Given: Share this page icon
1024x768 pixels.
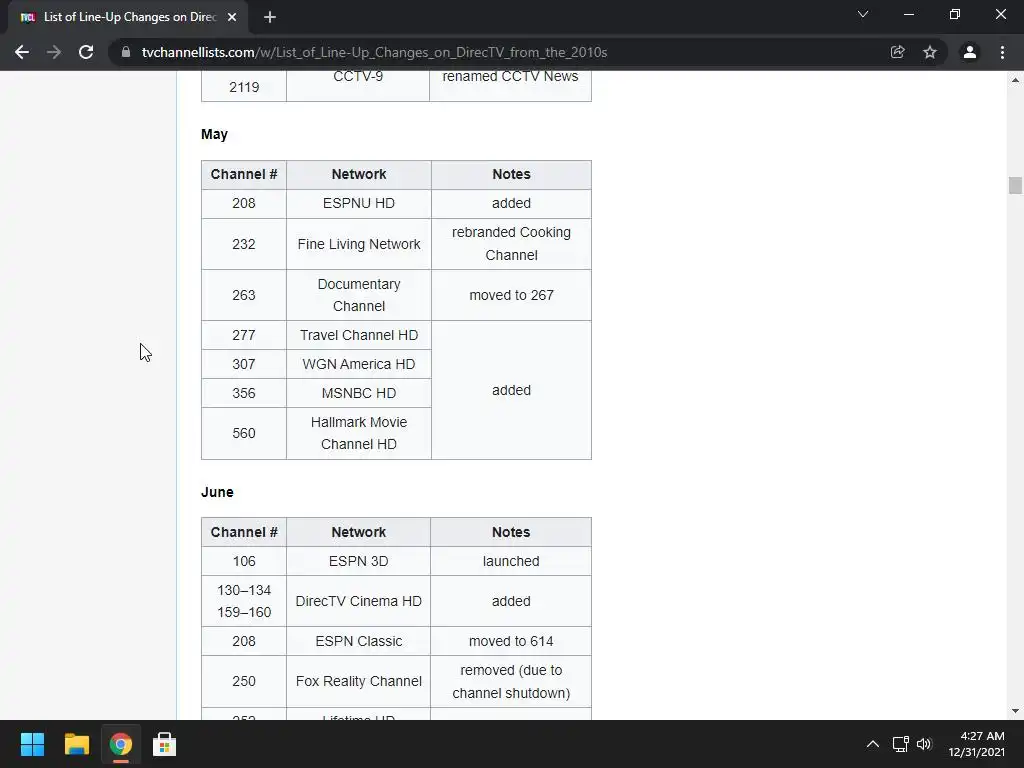Looking at the screenshot, I should [x=897, y=52].
